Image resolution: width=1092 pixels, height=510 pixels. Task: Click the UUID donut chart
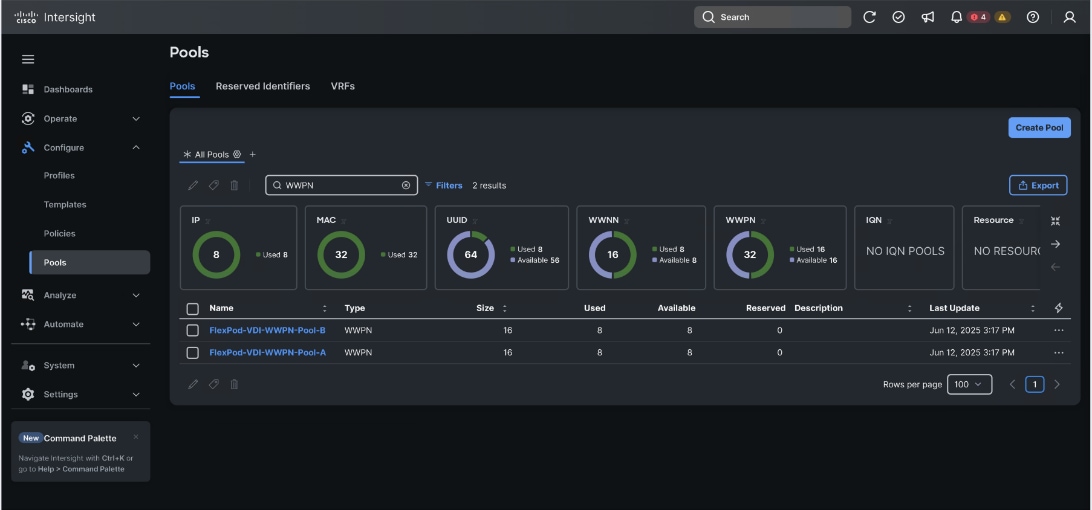[471, 254]
